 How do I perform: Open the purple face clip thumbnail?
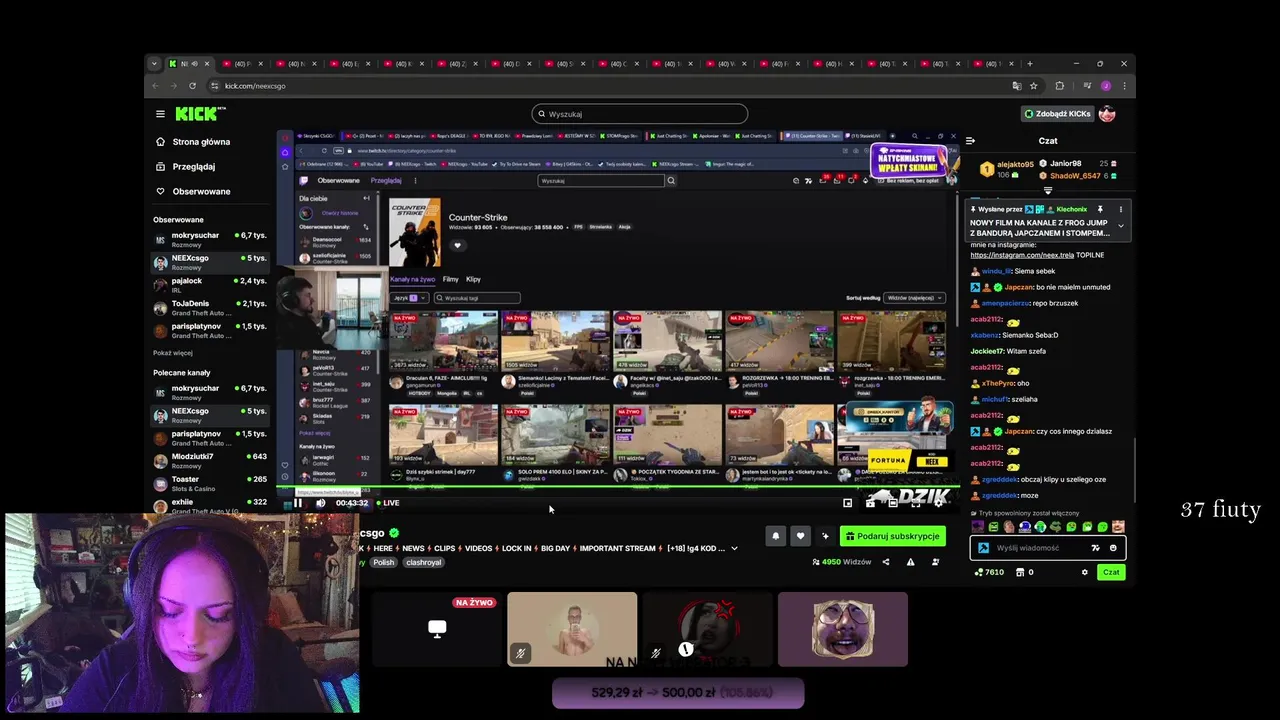coord(843,629)
